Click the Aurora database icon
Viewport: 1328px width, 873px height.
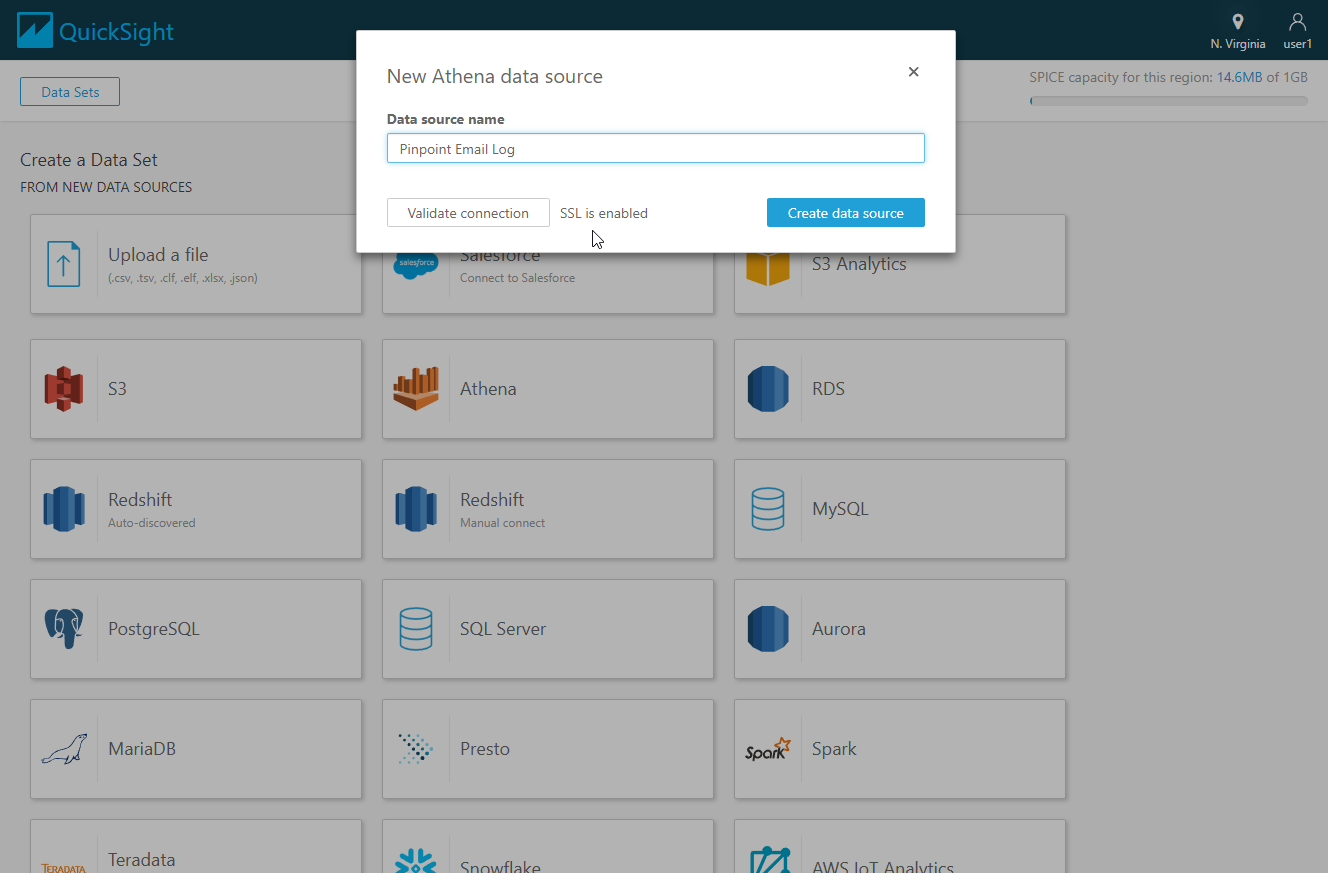[x=768, y=629]
